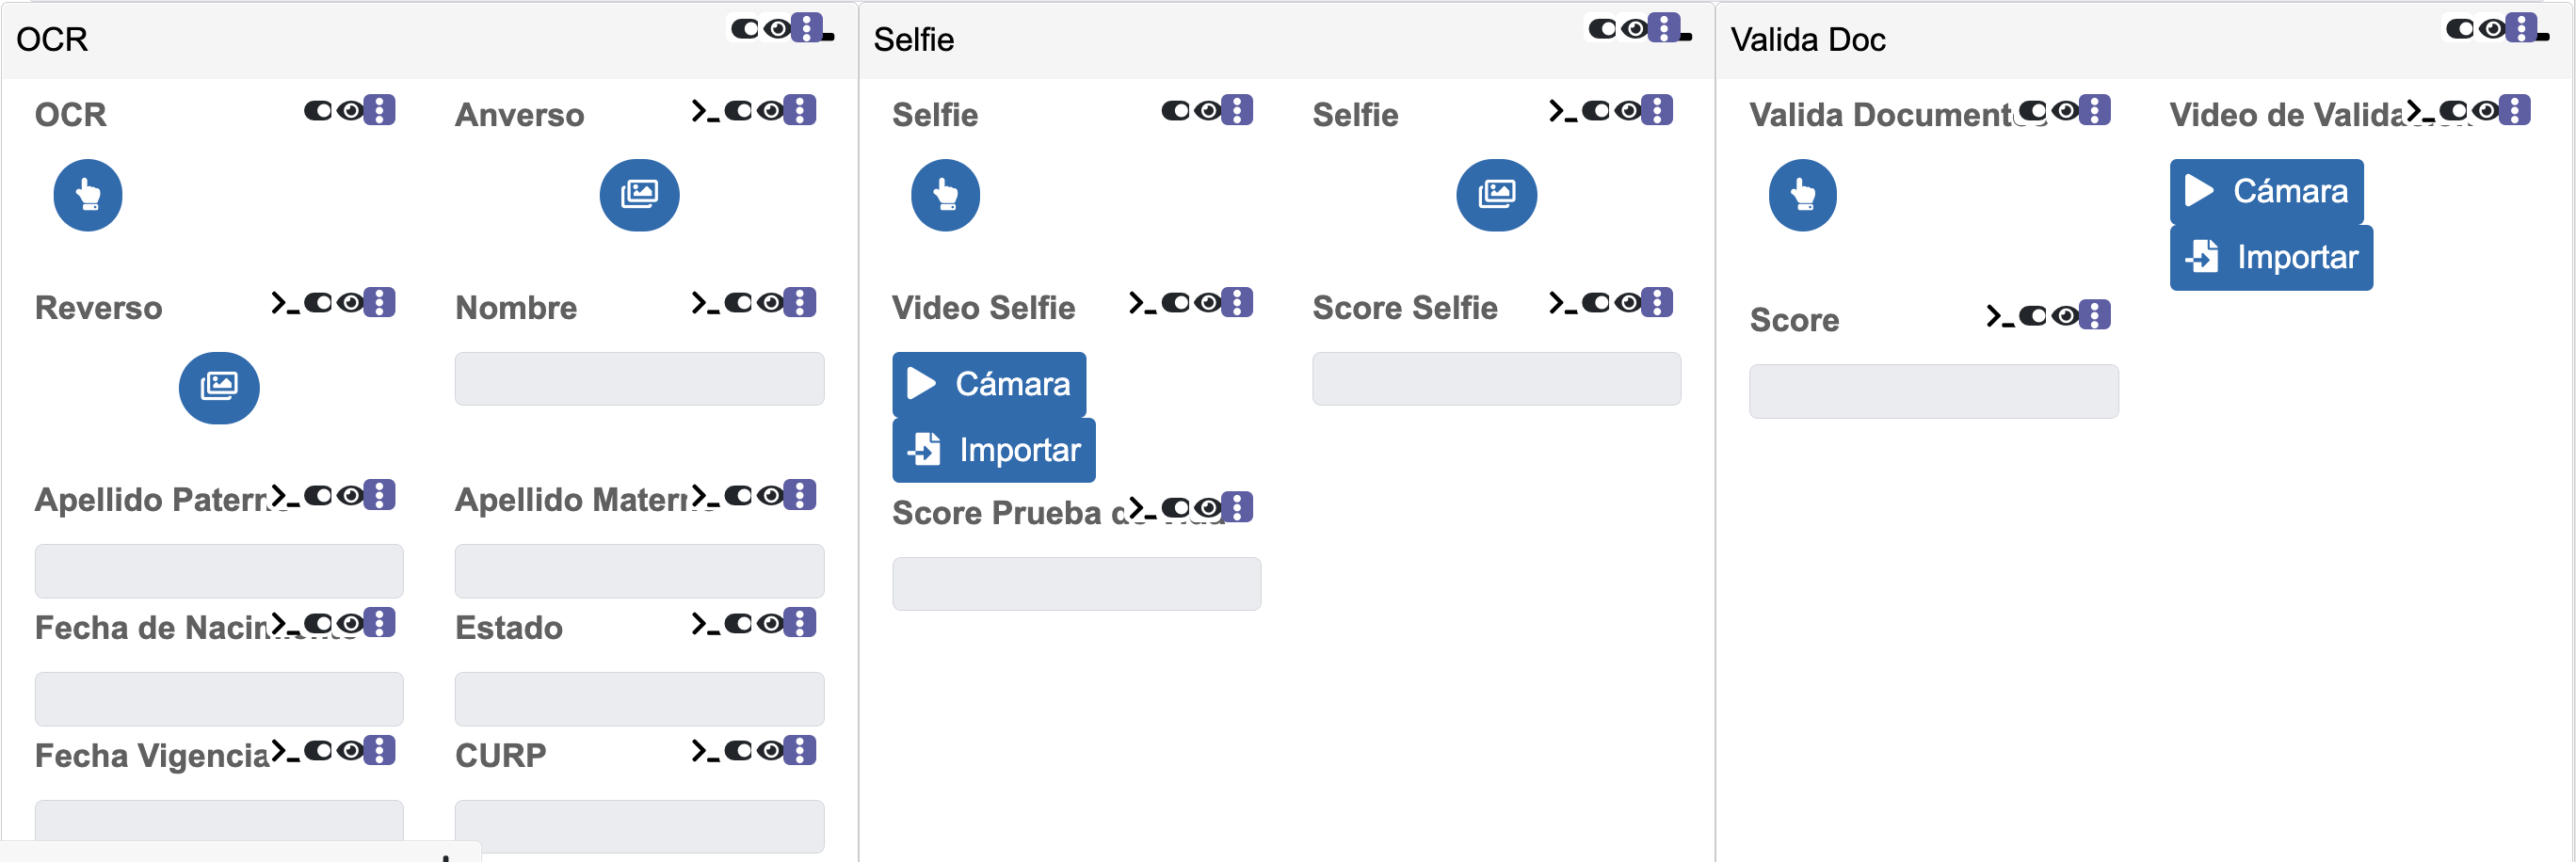Click the Nombre text input field
Viewport: 2576px width, 862px height.
pos(639,379)
